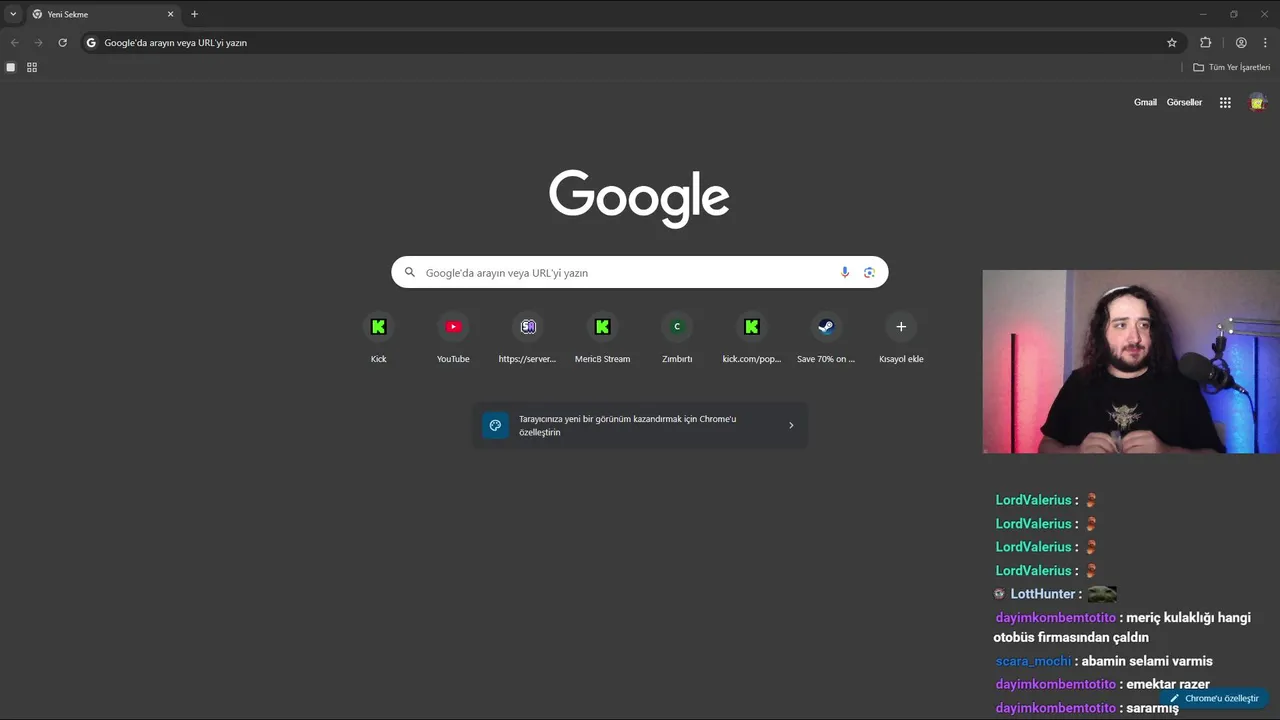1280x720 pixels.
Task: Click the magnifier icon in the search box
Action: pyautogui.click(x=409, y=273)
